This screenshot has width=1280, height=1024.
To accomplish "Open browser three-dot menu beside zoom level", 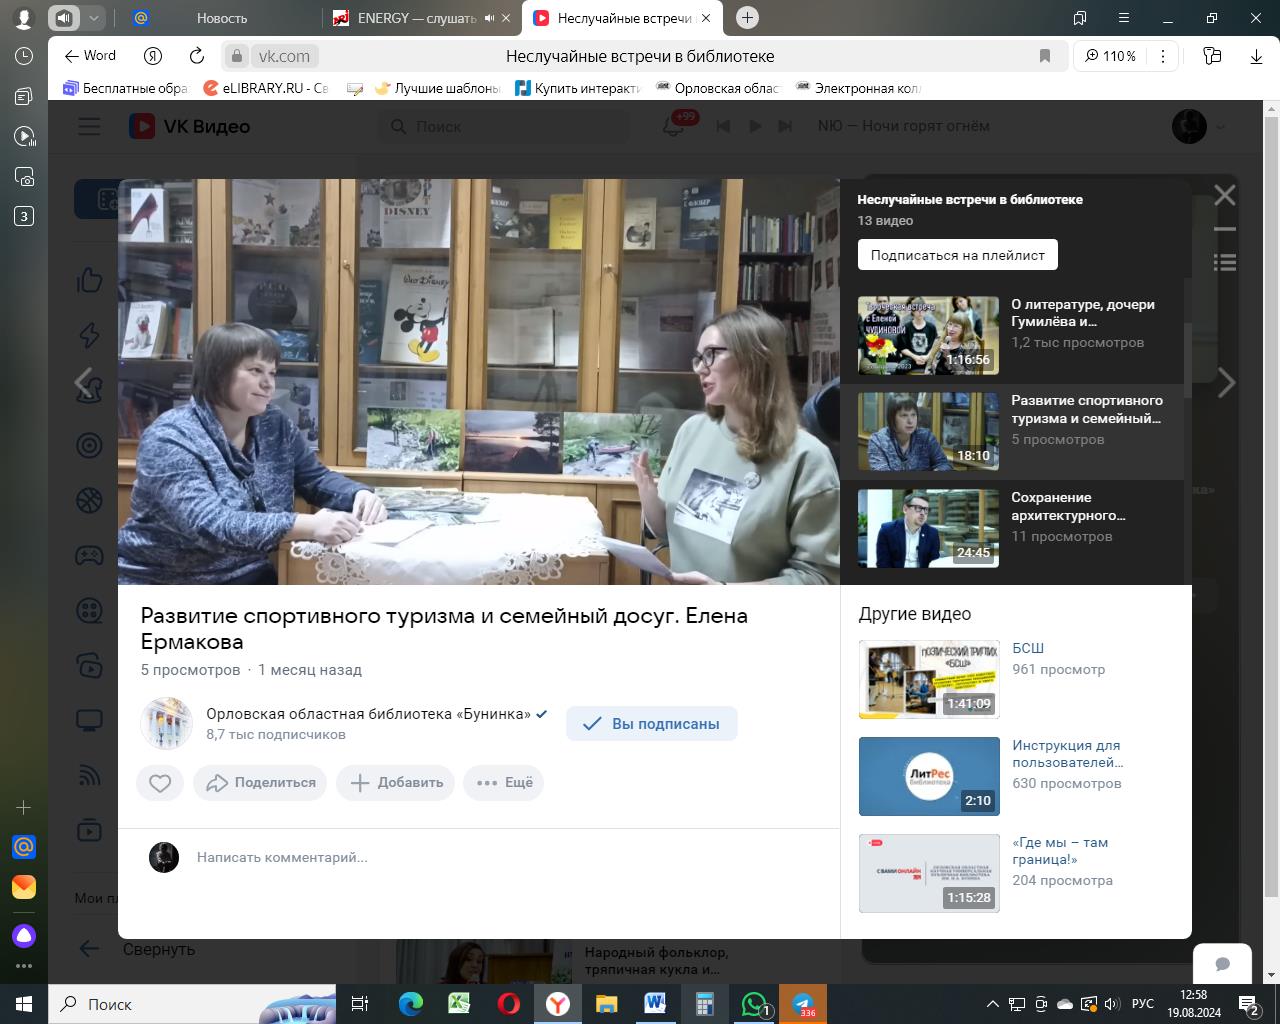I will 1163,56.
